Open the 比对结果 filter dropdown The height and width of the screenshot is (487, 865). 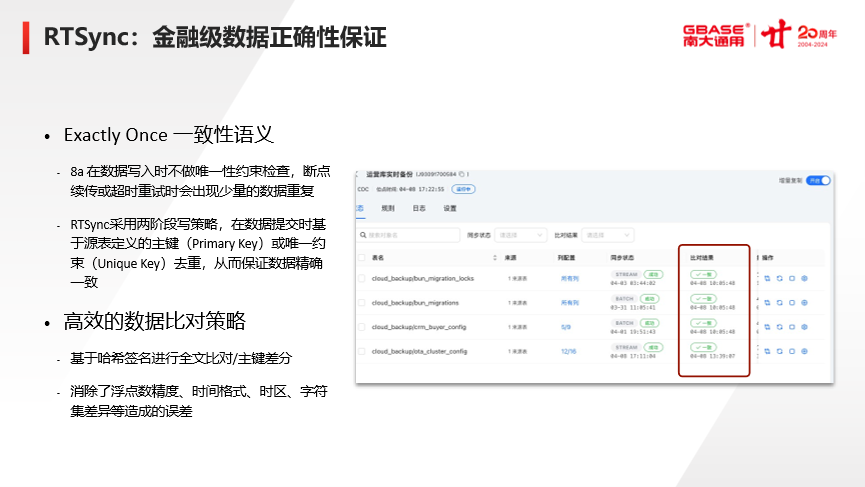click(x=607, y=236)
